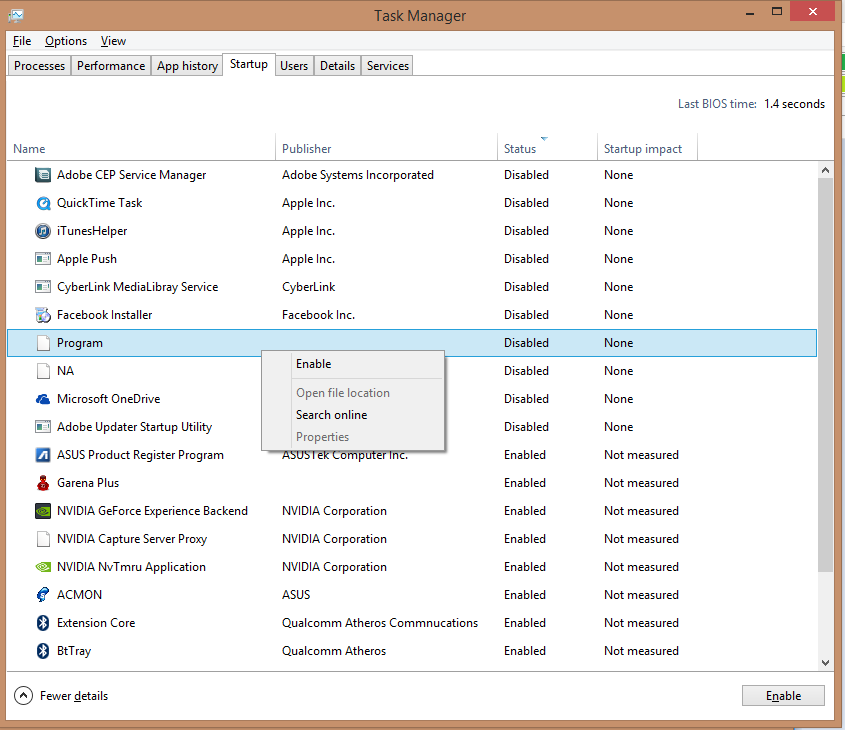
Task: Click the NVIDIA Capture Server Proxy icon
Action: [43, 539]
